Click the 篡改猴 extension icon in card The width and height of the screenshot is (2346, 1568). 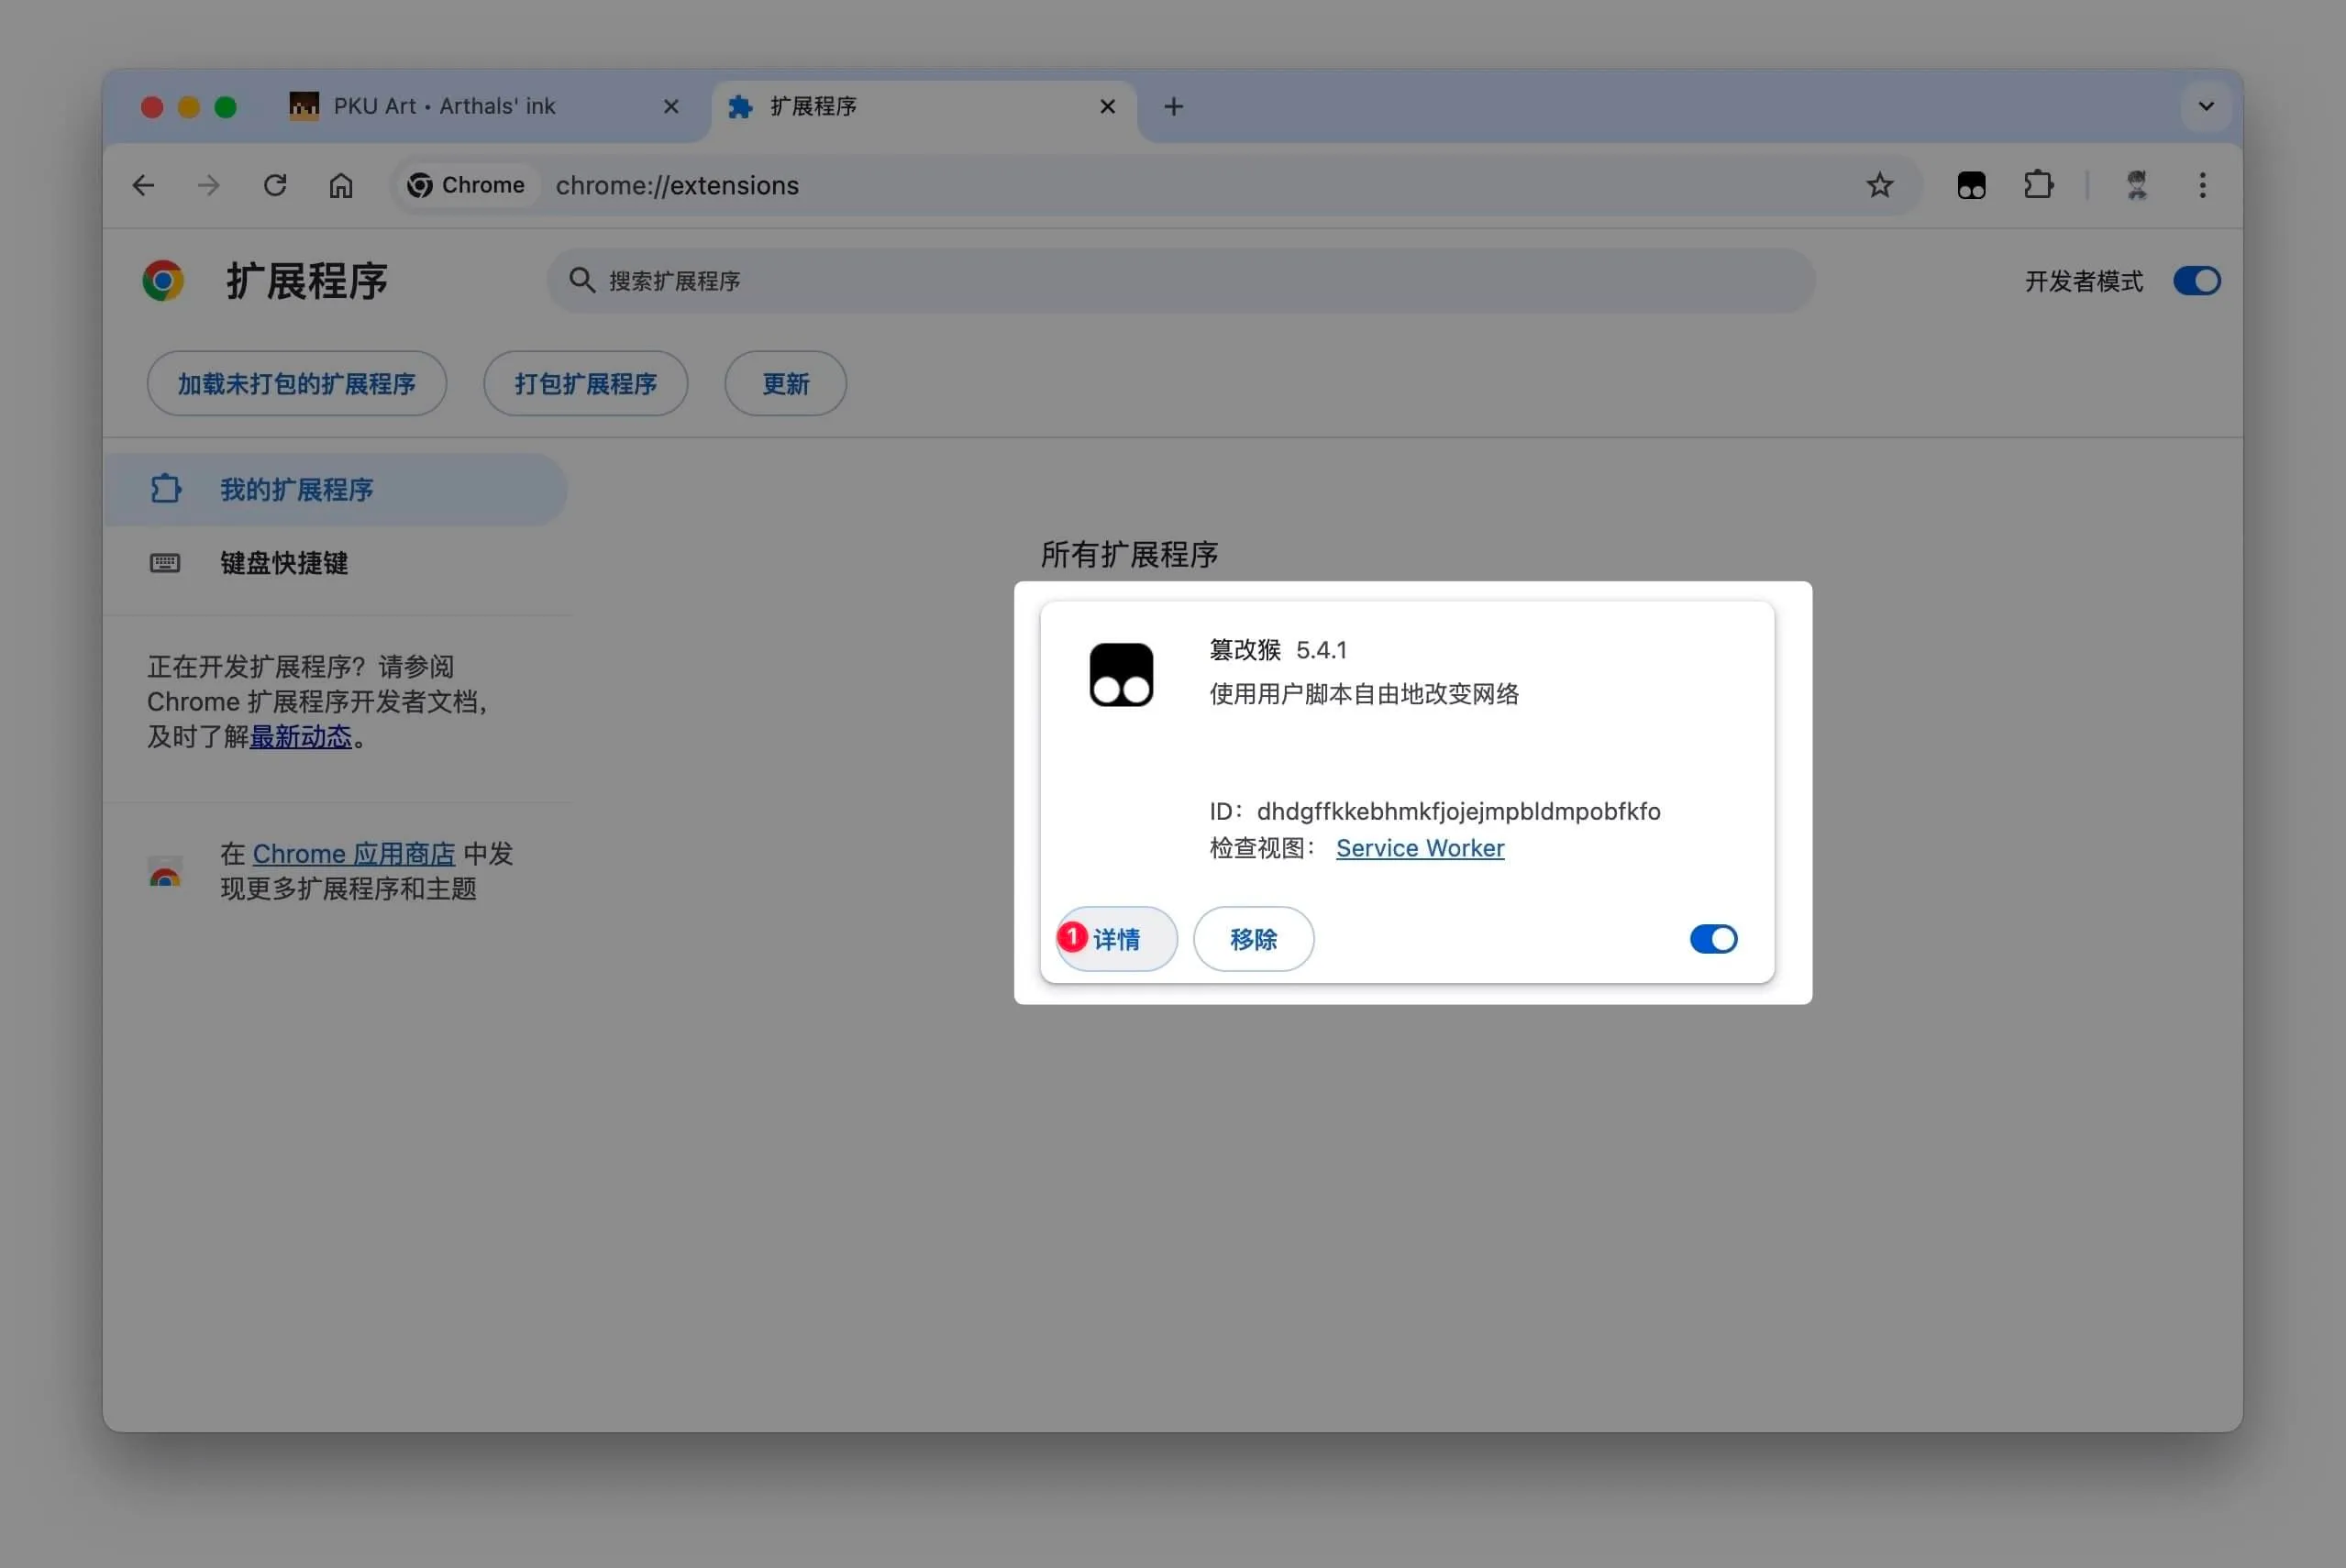(x=1121, y=675)
